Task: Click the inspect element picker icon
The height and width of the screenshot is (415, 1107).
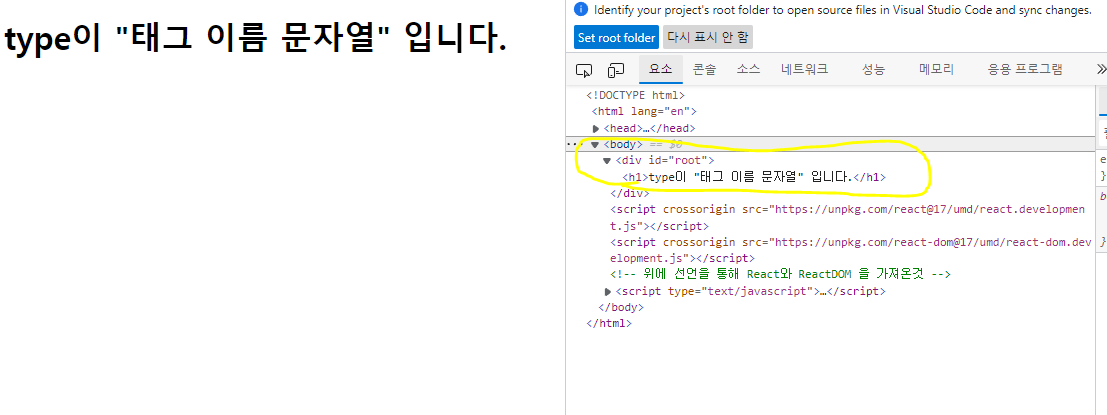Action: pyautogui.click(x=584, y=70)
